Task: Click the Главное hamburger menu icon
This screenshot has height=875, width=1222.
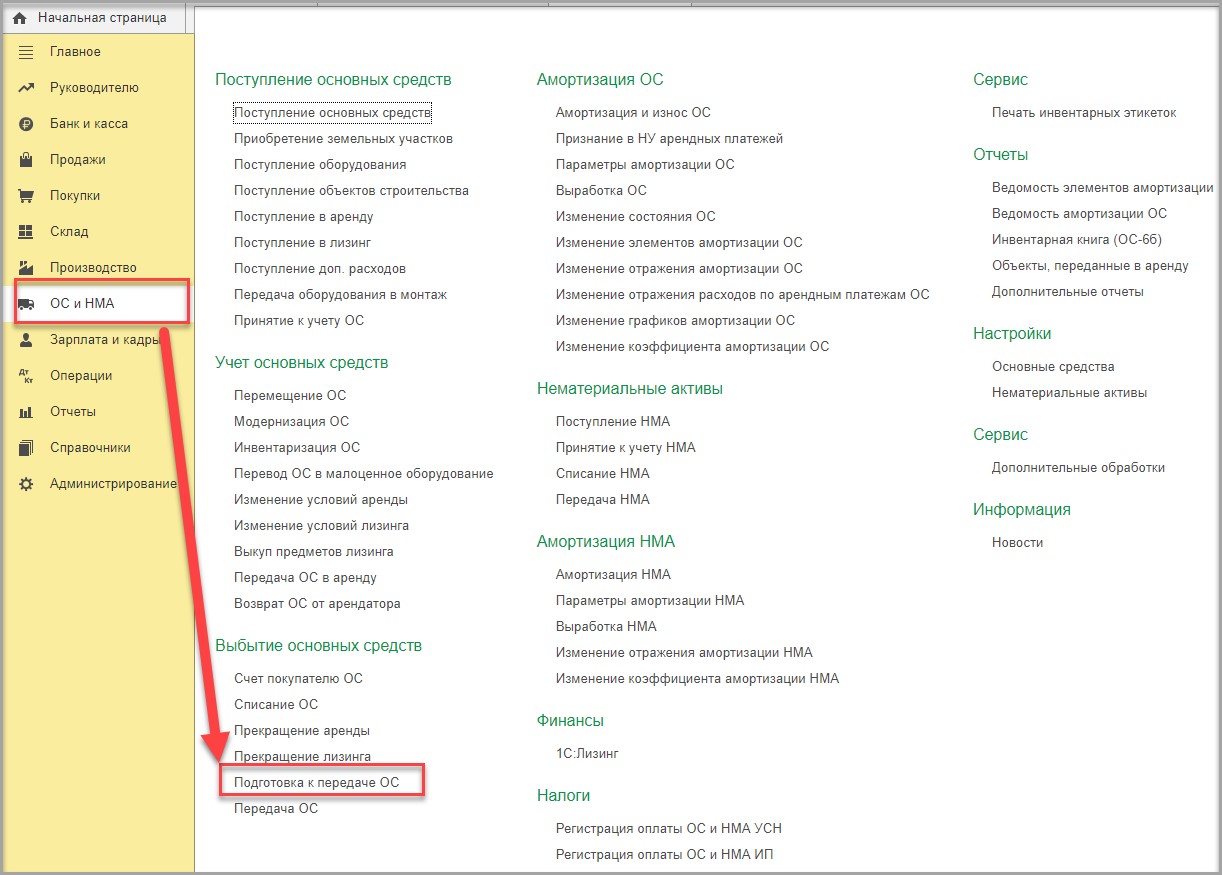Action: (27, 52)
